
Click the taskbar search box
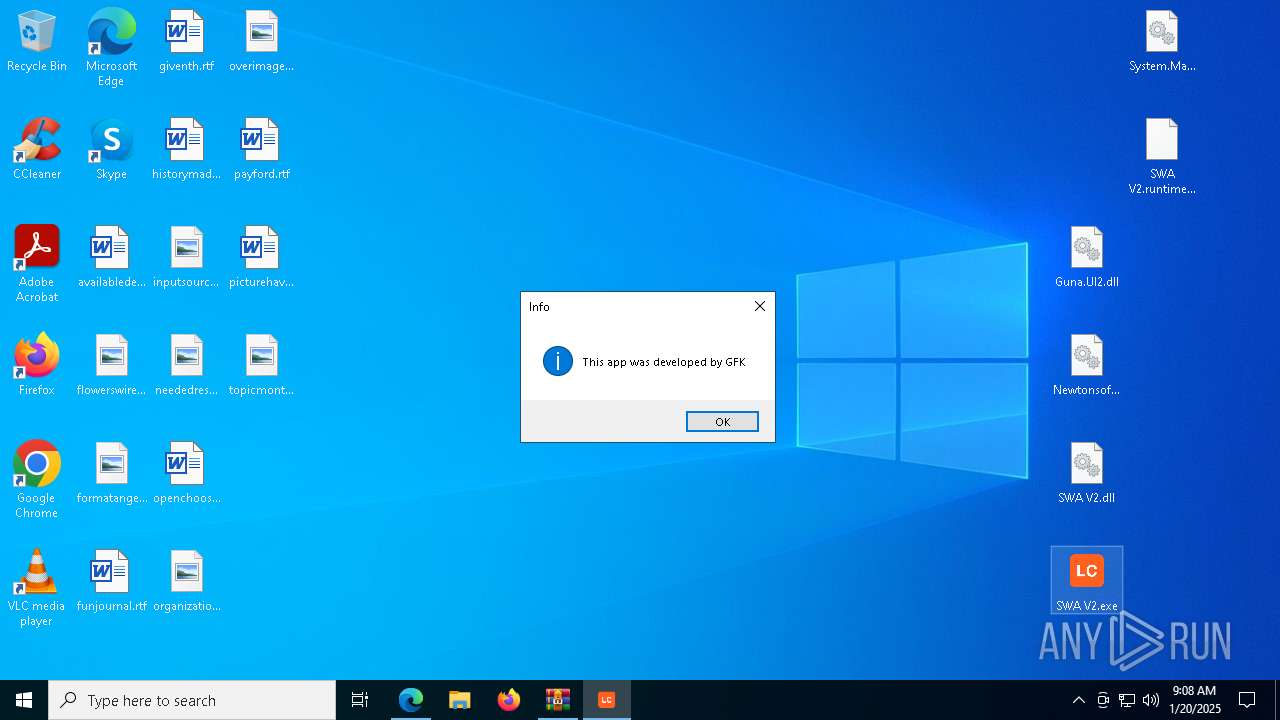(192, 700)
